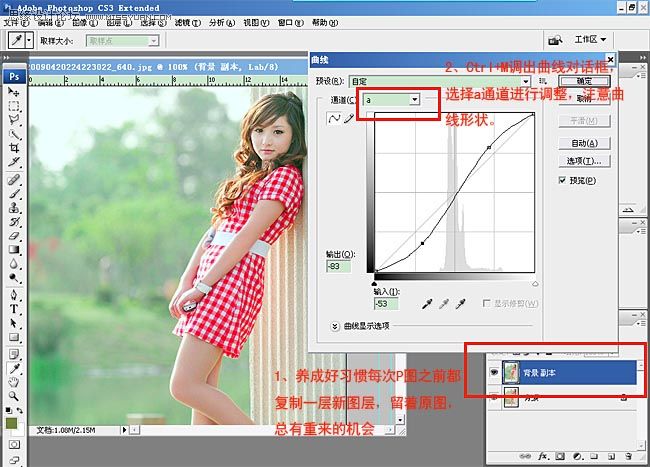Select the Path Selection tool
Viewport: 650px width, 467px height.
(14, 323)
